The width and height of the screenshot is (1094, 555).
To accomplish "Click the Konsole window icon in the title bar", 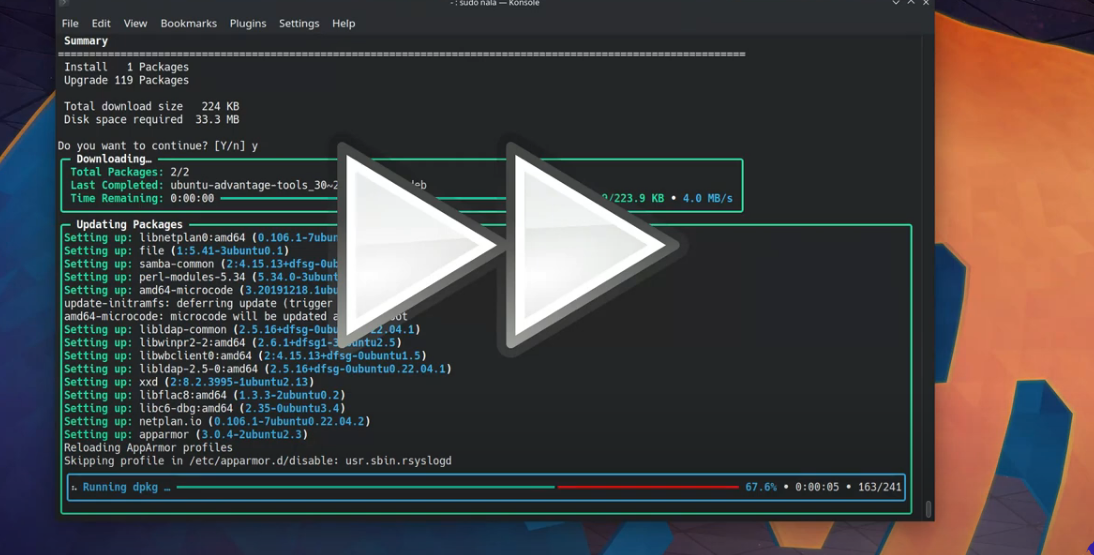I will click(63, 3).
